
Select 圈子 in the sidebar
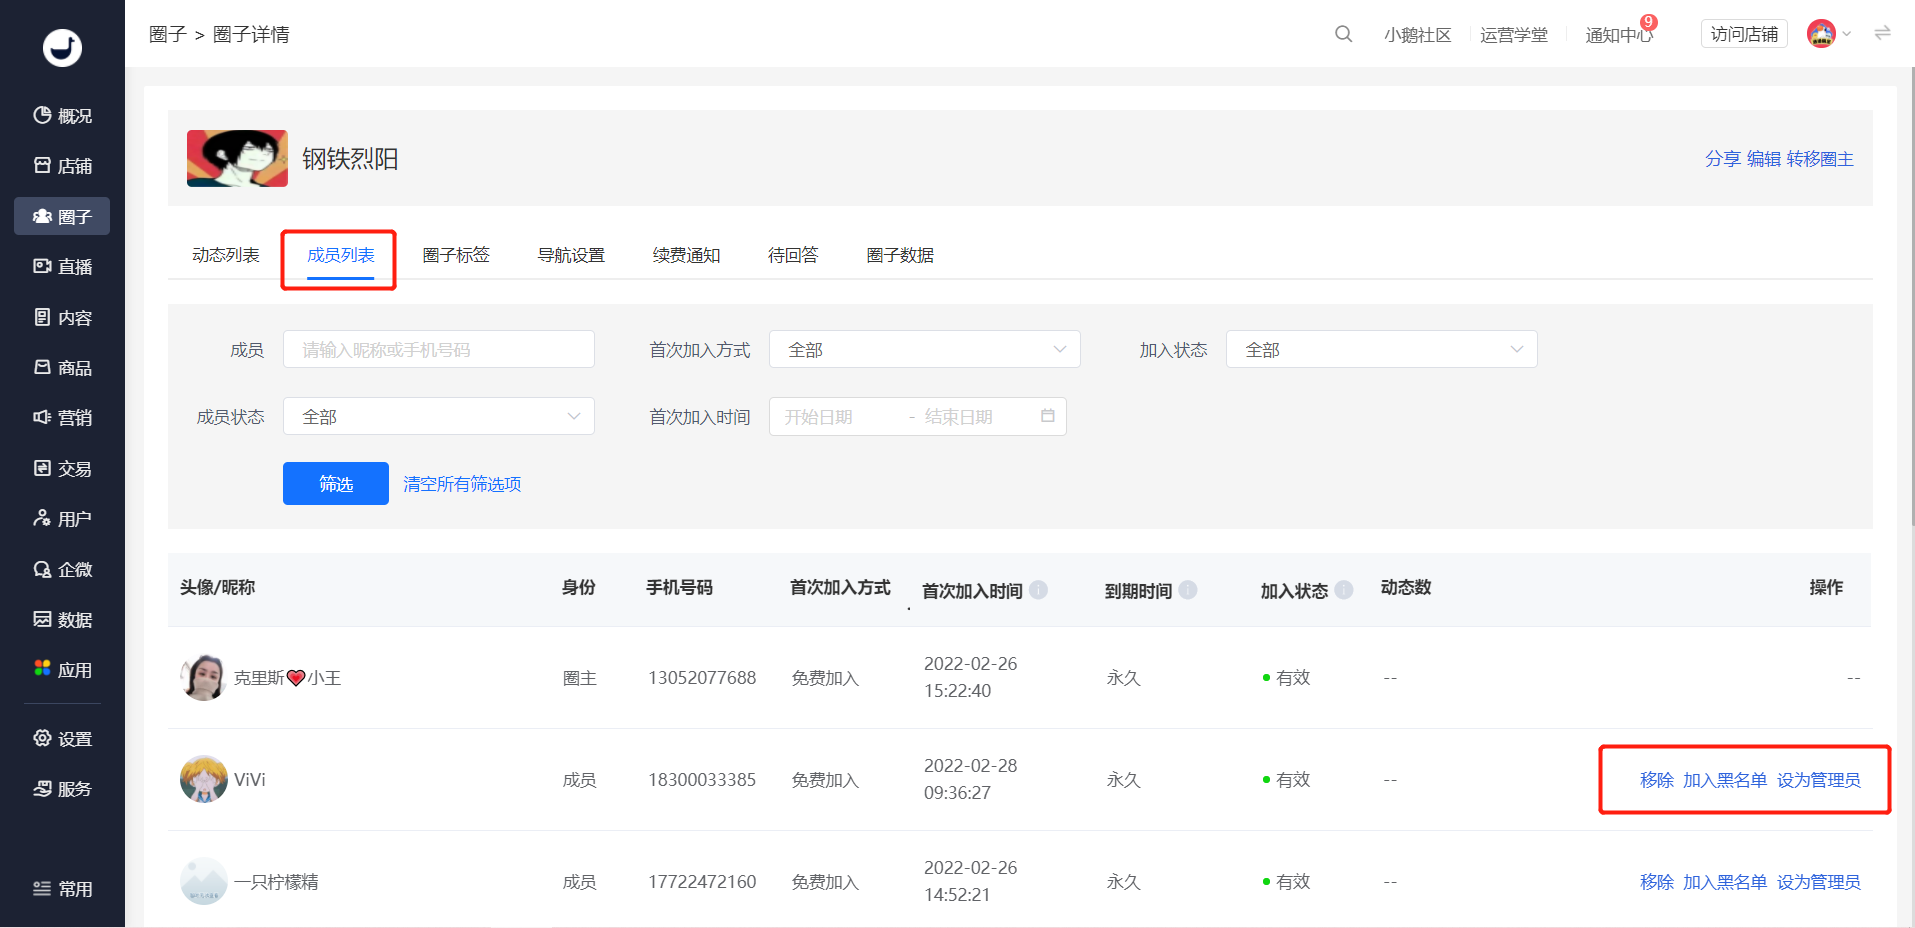pos(62,216)
